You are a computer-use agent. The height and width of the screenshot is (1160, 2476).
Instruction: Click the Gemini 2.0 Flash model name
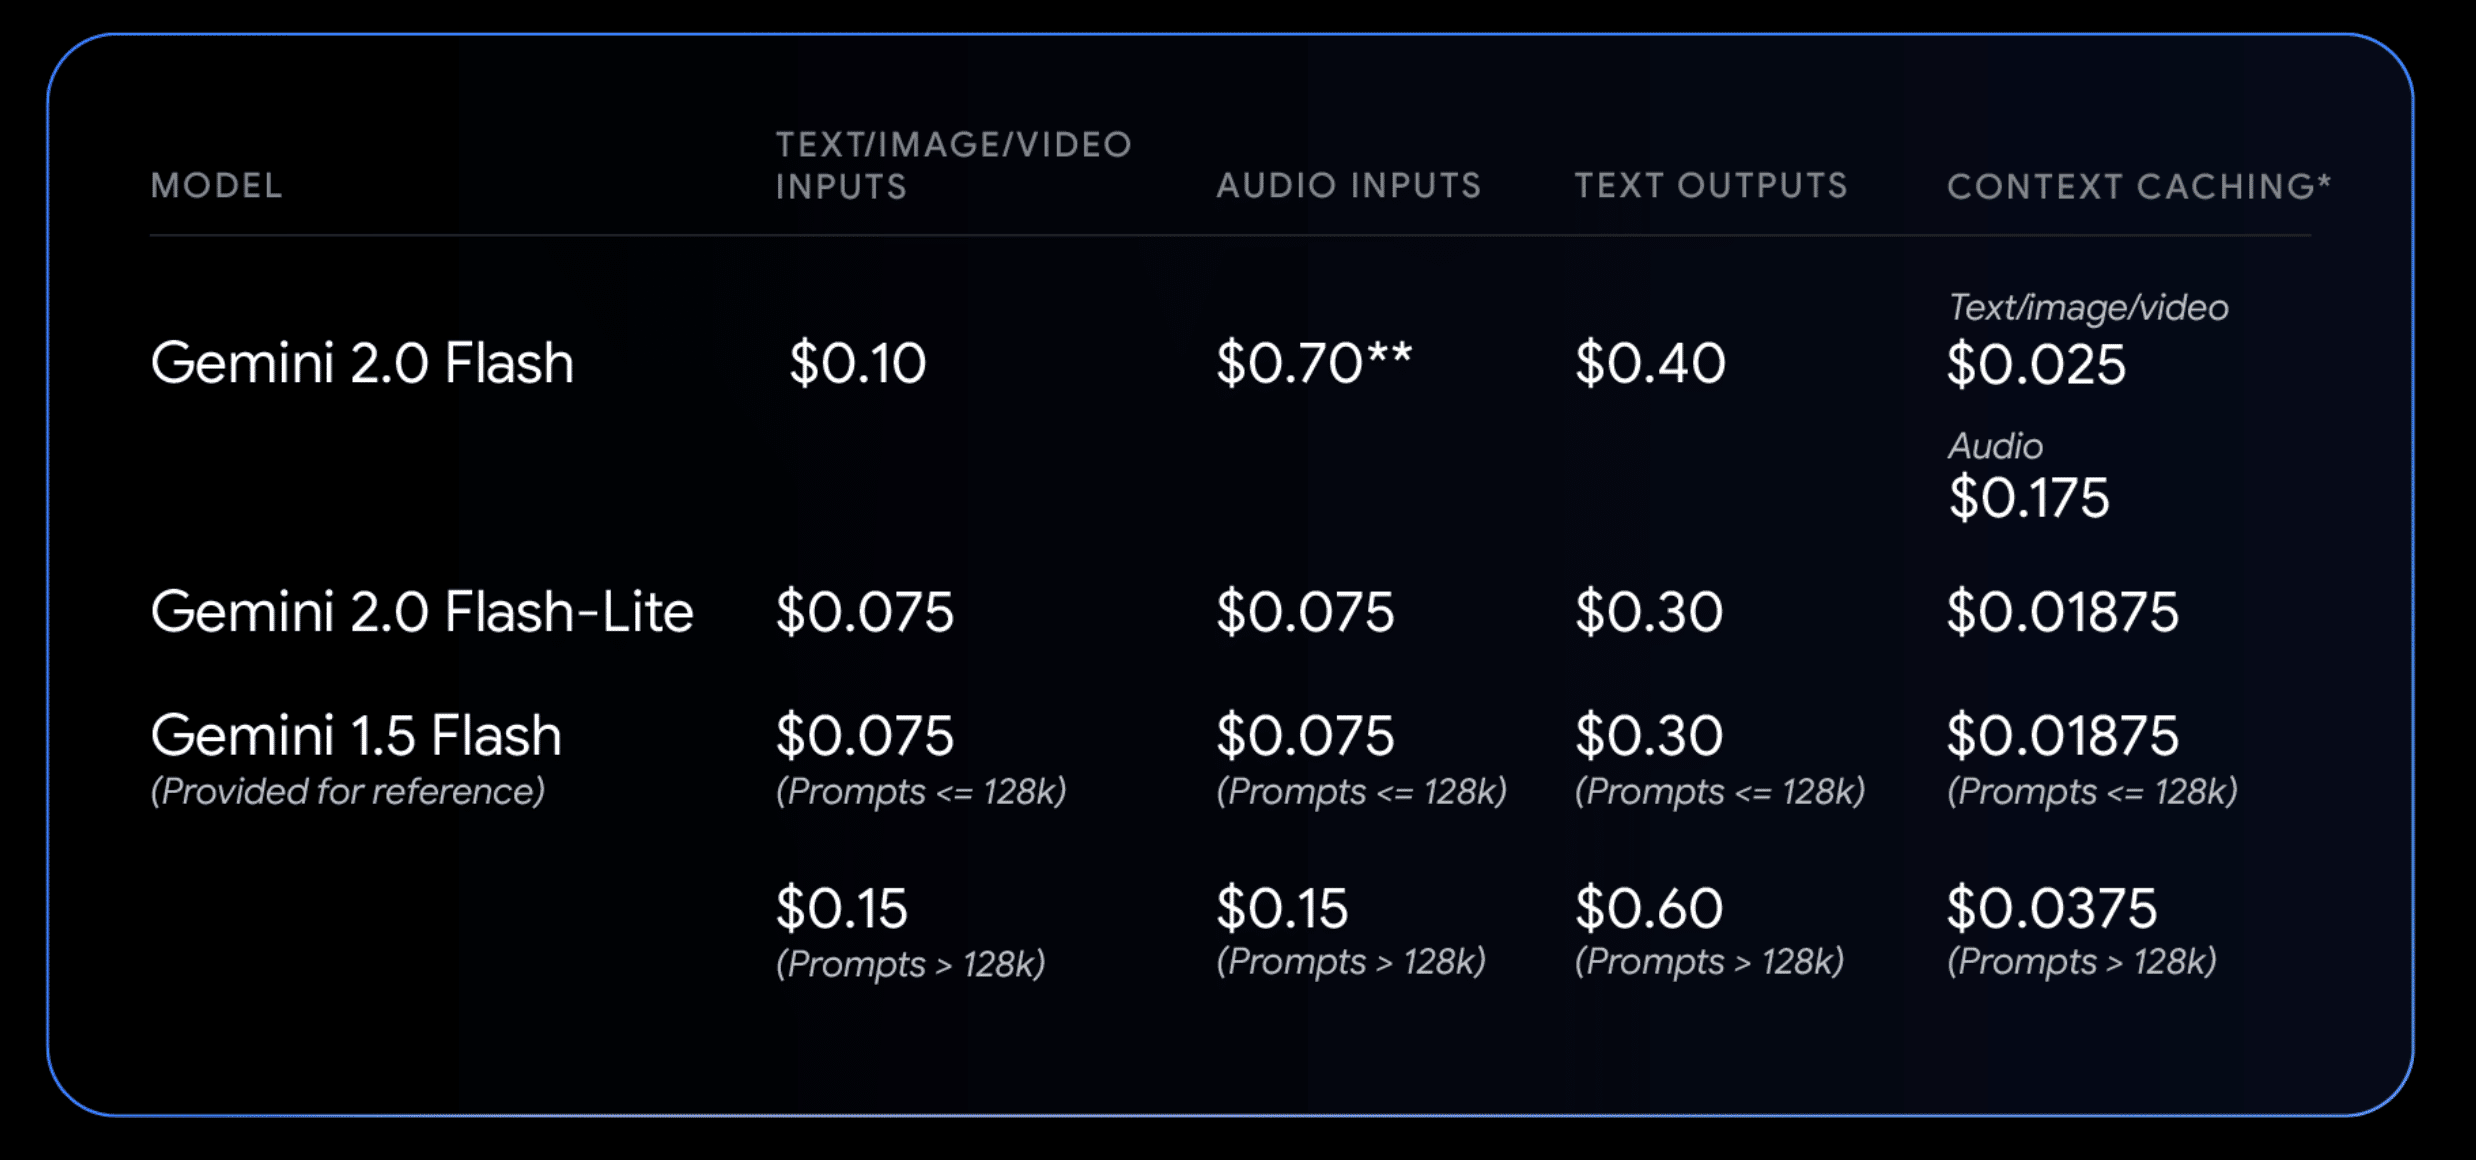[362, 362]
